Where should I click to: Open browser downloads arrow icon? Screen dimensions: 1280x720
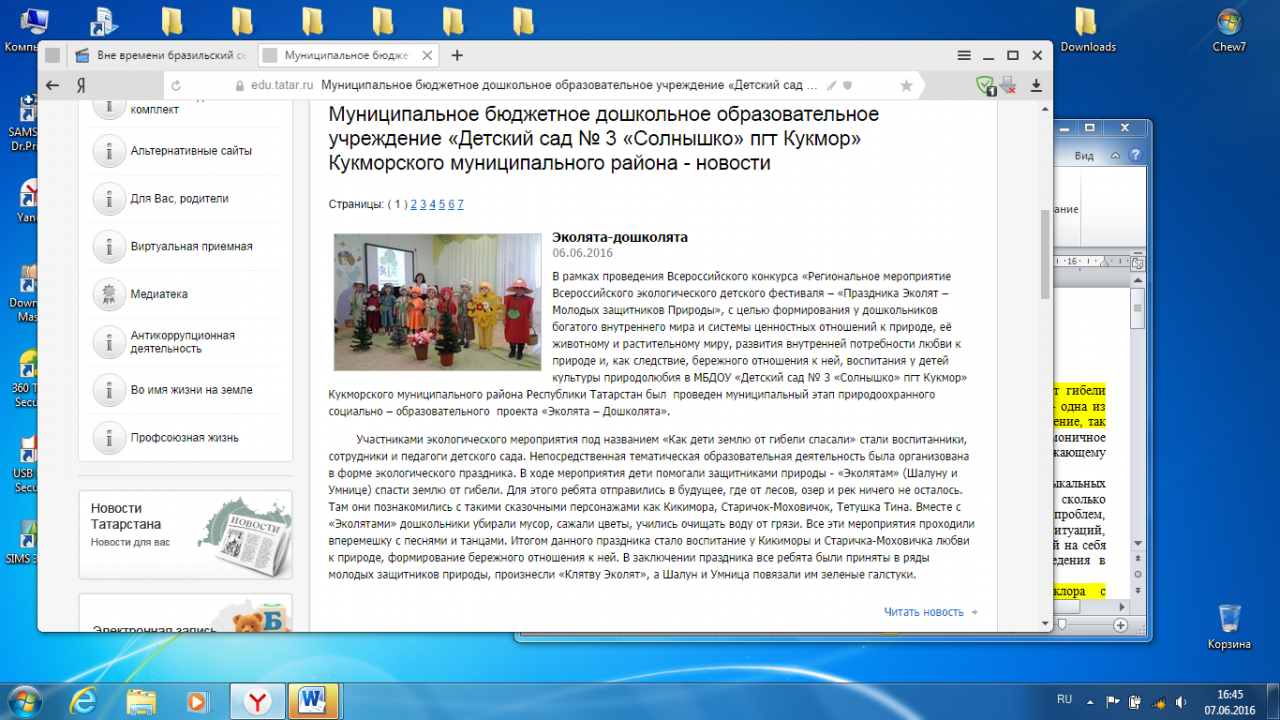[1036, 85]
